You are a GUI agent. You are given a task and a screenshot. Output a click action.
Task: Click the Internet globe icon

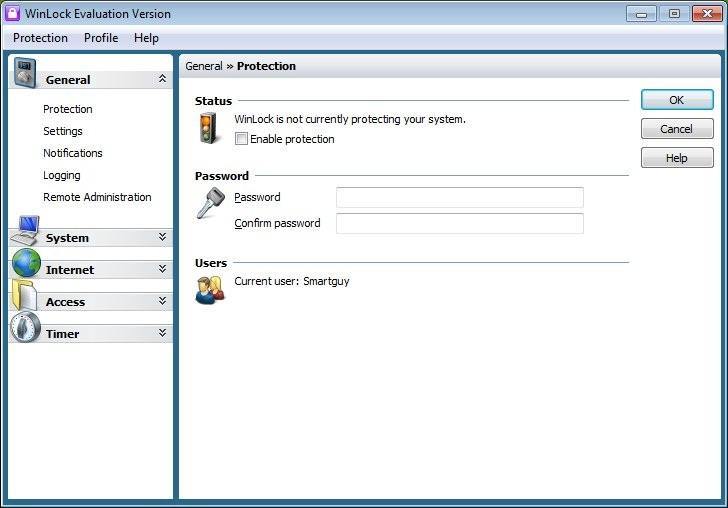coord(26,263)
